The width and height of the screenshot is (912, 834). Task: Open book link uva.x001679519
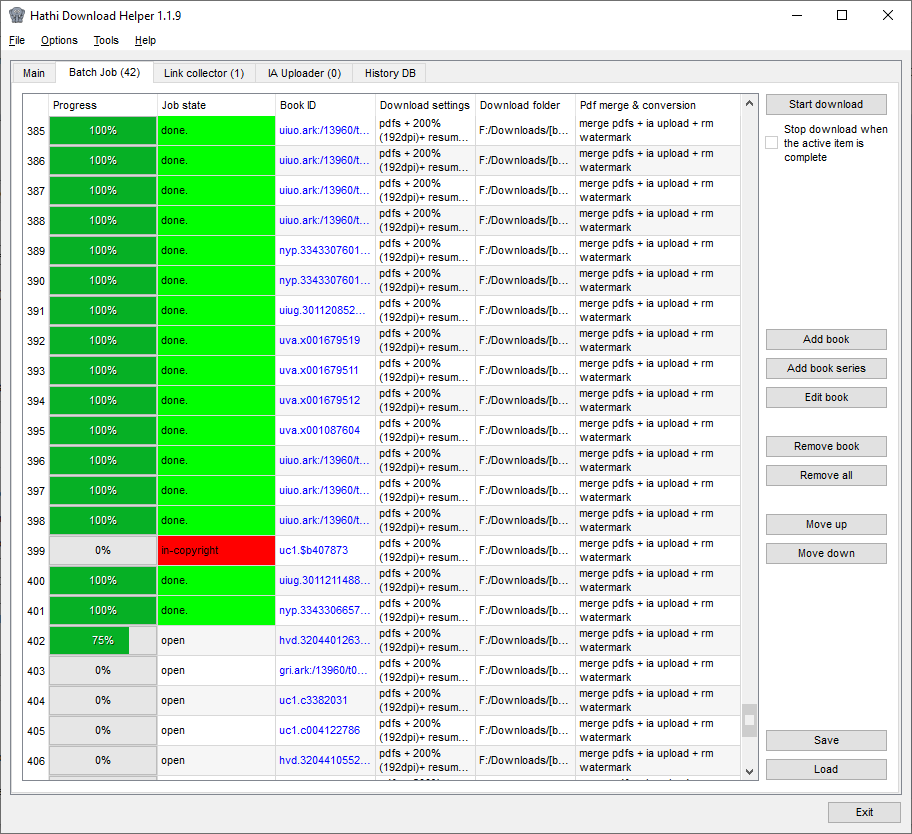tap(319, 340)
